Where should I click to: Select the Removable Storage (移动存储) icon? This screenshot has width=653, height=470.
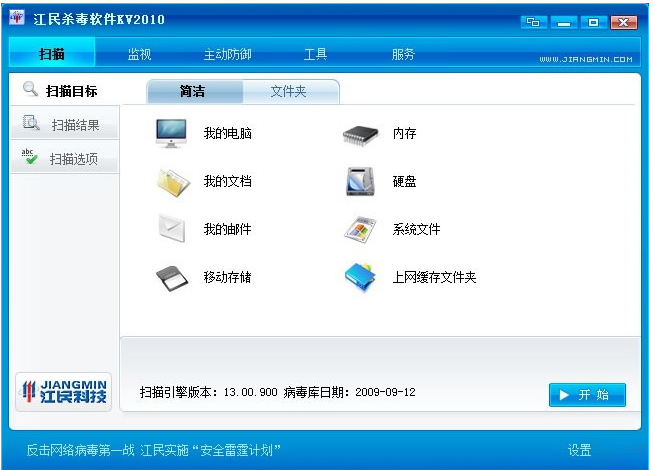click(x=171, y=277)
